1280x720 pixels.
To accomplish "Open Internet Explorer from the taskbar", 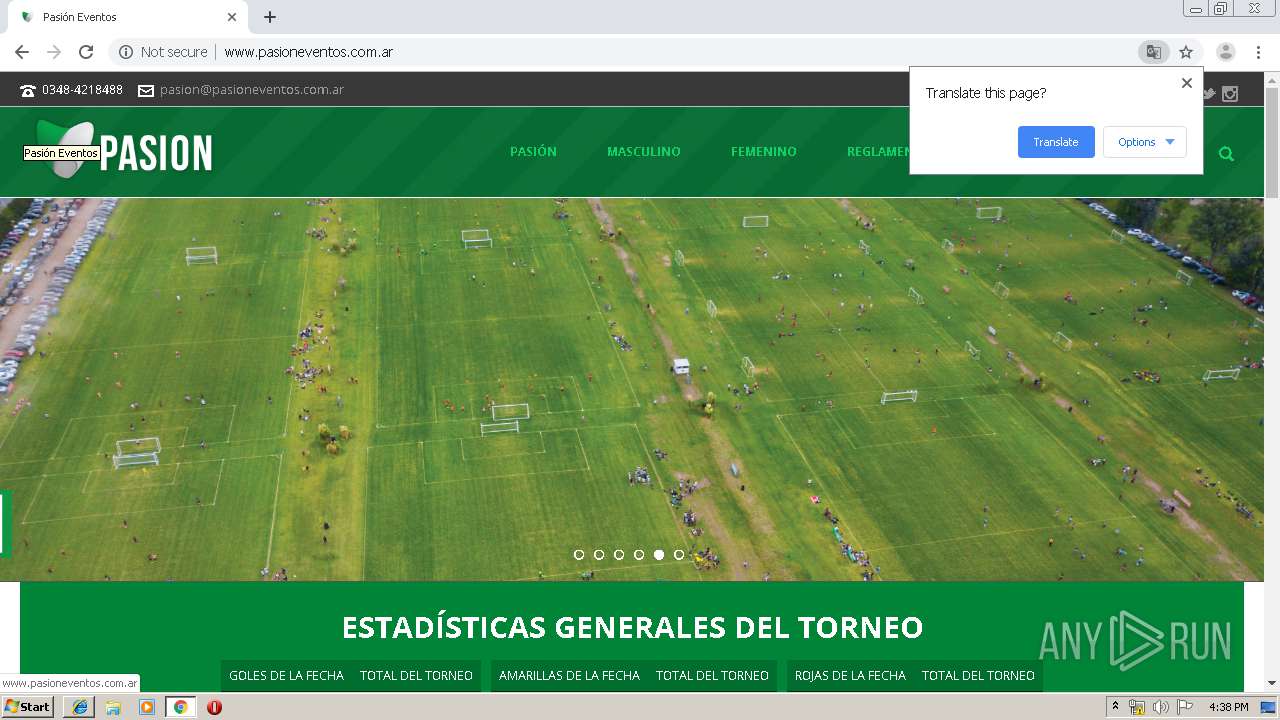I will 80,707.
